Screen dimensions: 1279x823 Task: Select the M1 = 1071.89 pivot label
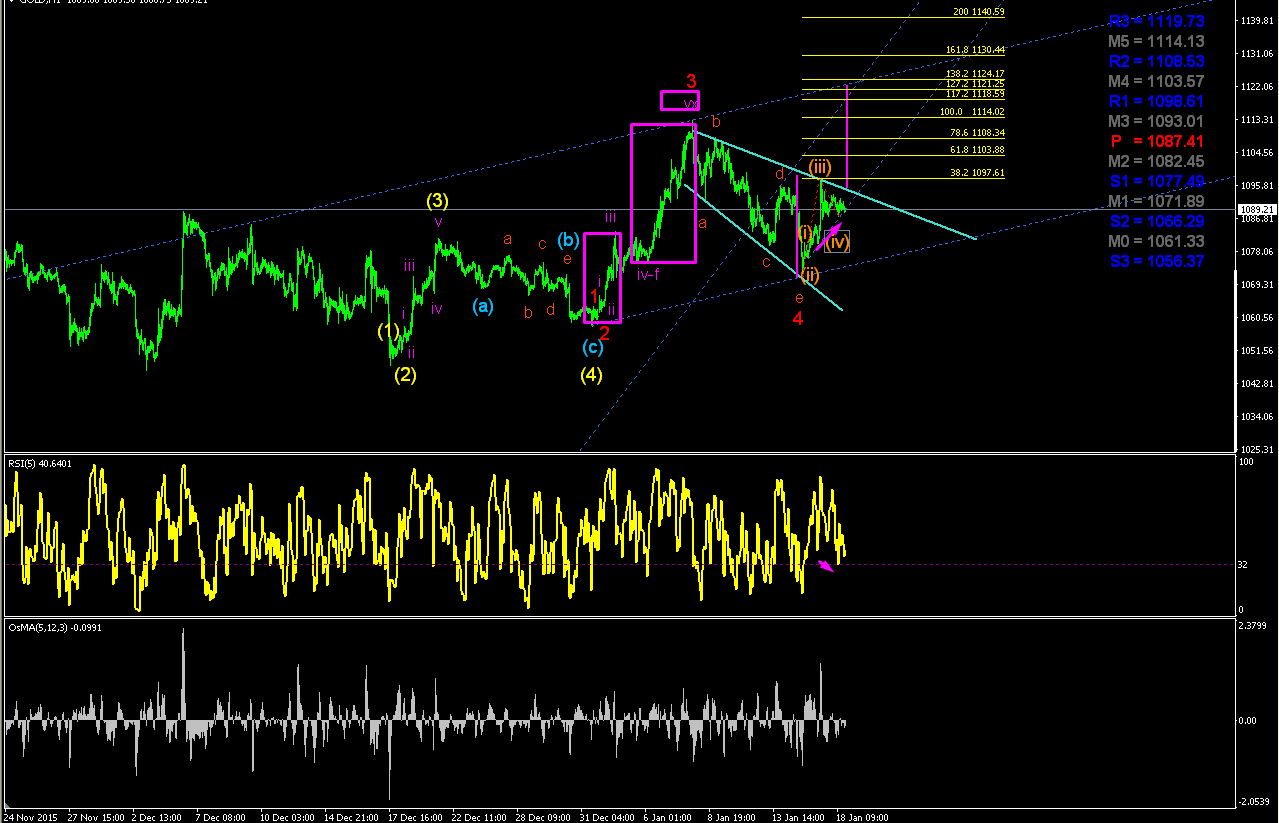(x=1156, y=201)
